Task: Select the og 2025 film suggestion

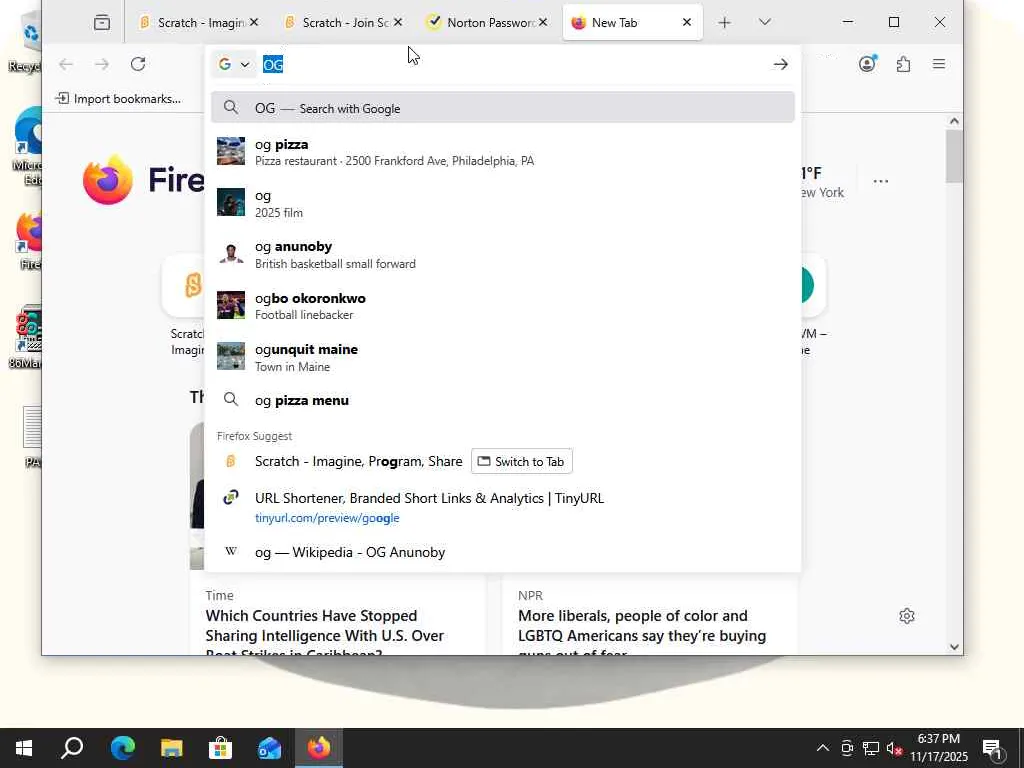Action: pyautogui.click(x=503, y=203)
